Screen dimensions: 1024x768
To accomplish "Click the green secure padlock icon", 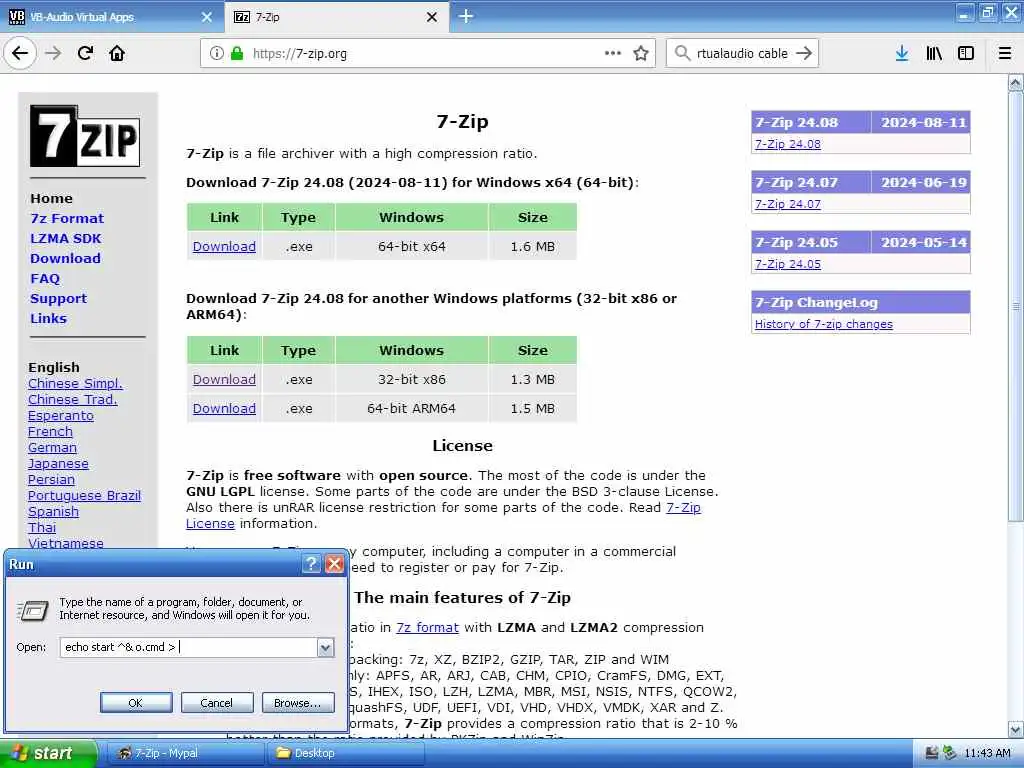I will tap(237, 54).
